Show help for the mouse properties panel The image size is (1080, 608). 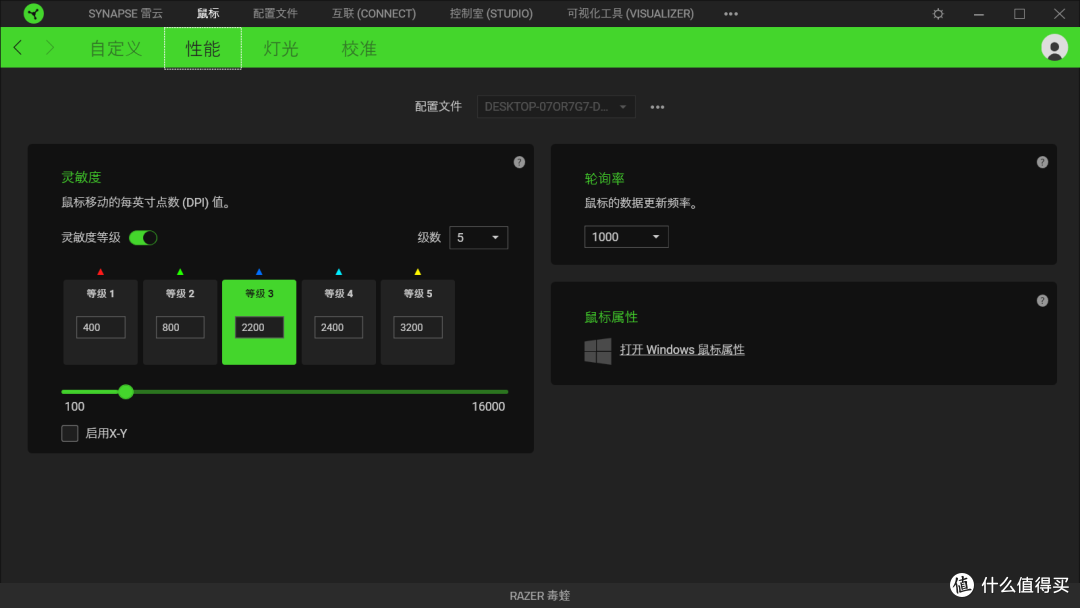click(x=1042, y=300)
